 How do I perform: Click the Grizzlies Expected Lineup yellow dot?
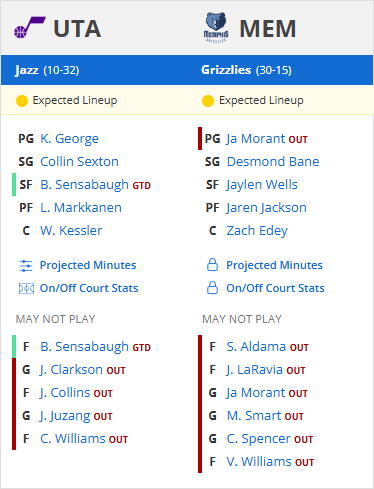pyautogui.click(x=208, y=101)
